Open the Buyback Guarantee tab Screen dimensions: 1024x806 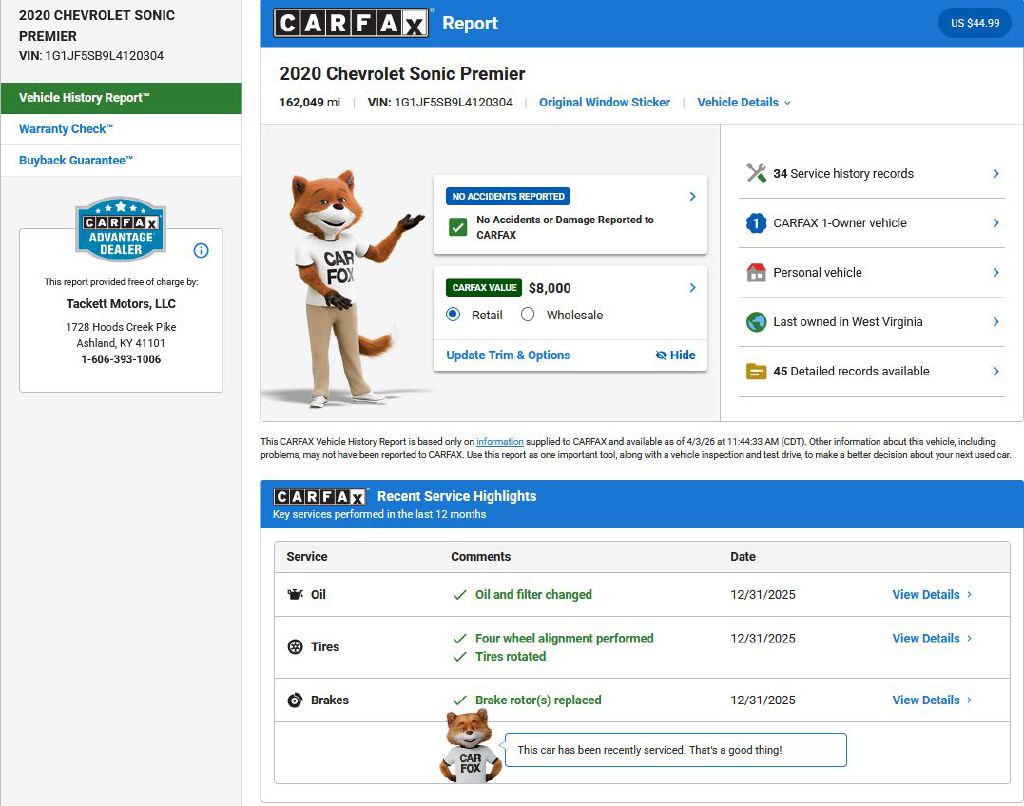coord(76,160)
